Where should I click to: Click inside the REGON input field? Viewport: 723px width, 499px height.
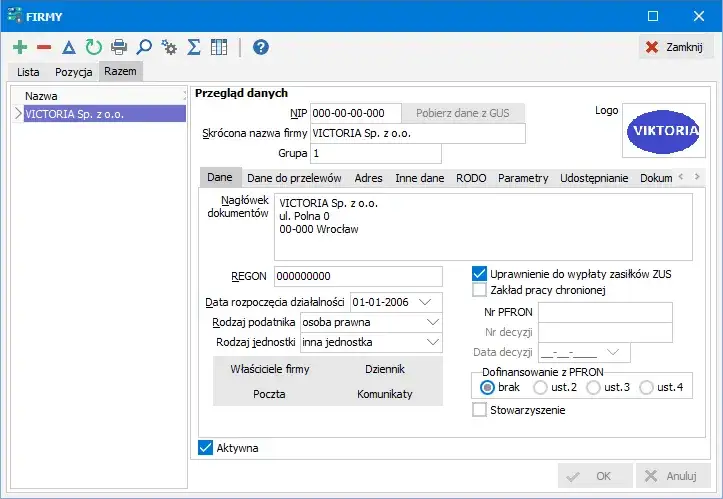357,277
